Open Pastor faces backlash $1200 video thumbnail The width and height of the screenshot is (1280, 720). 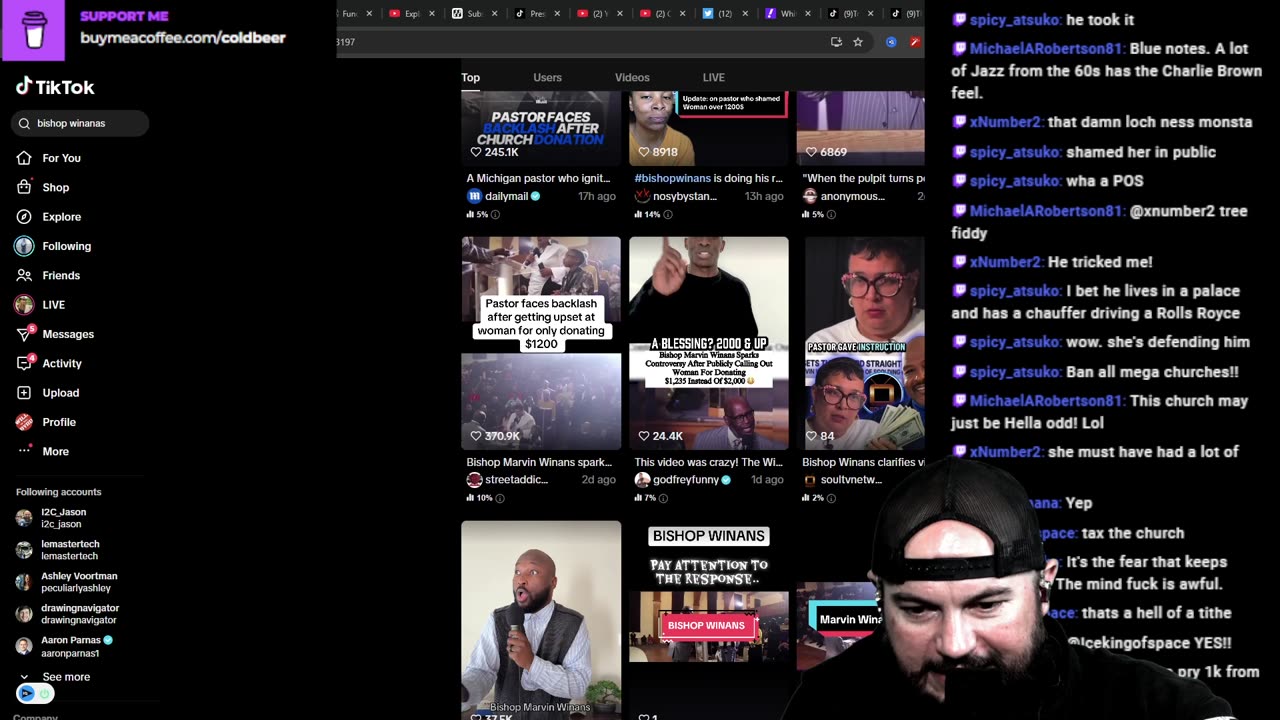[x=540, y=343]
